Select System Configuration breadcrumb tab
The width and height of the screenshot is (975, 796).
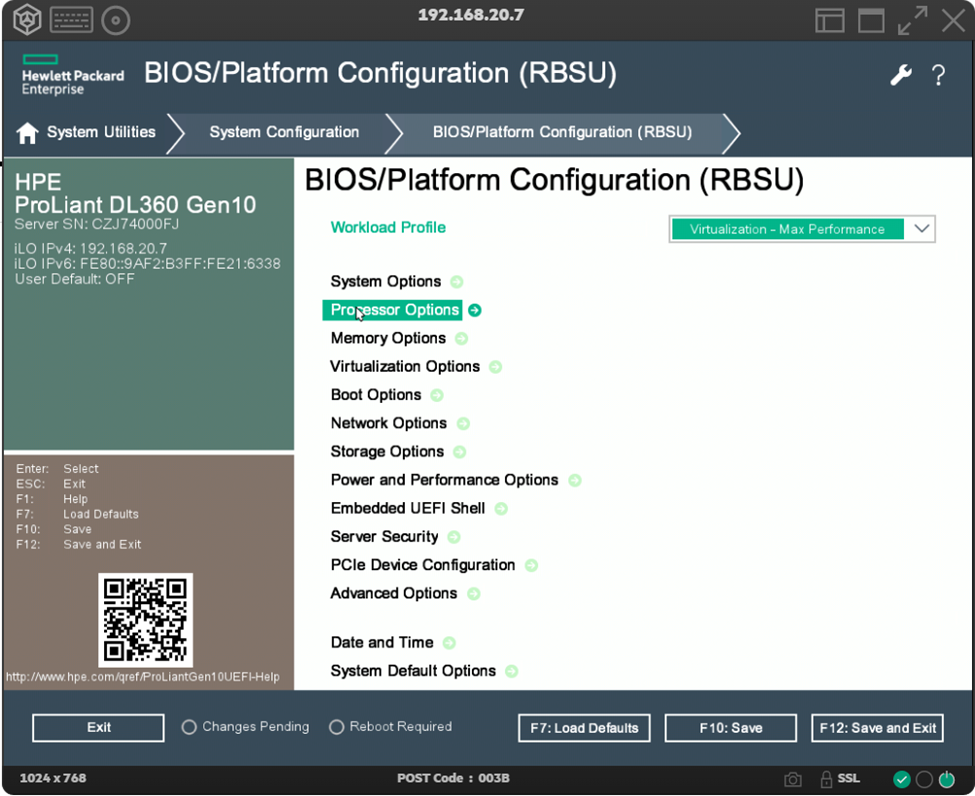point(284,133)
